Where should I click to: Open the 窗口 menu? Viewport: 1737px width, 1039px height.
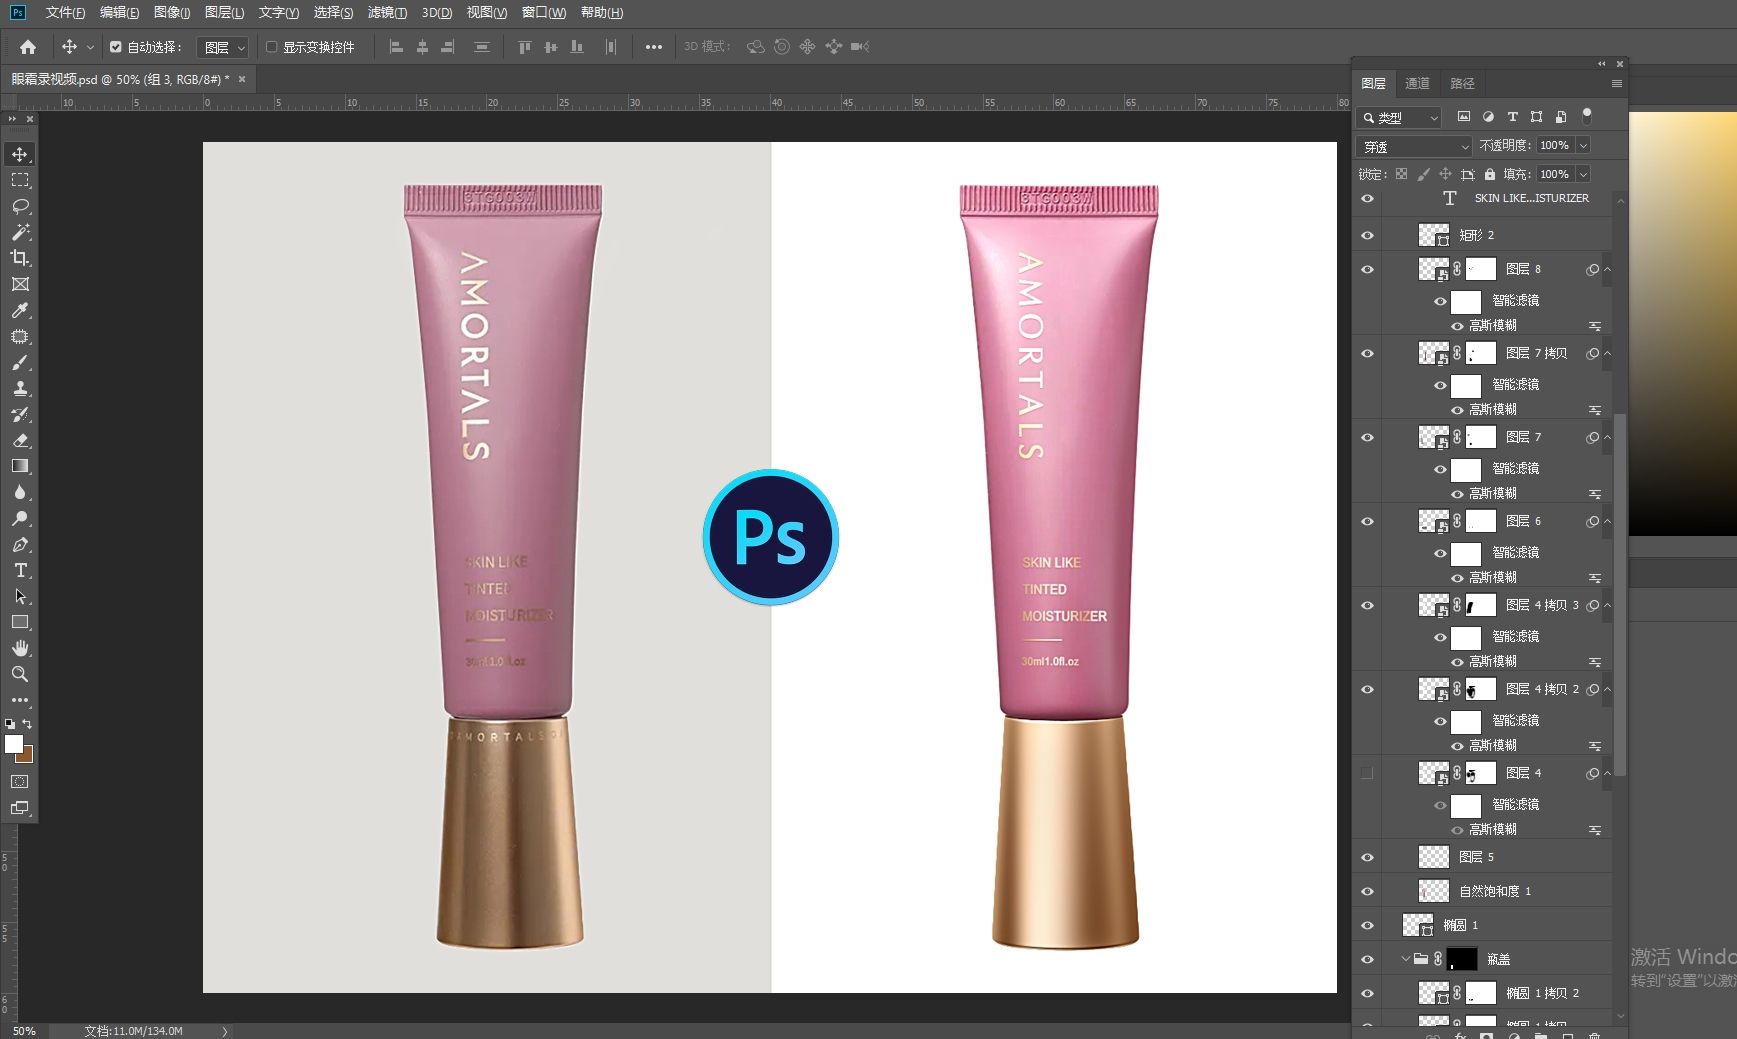(544, 13)
